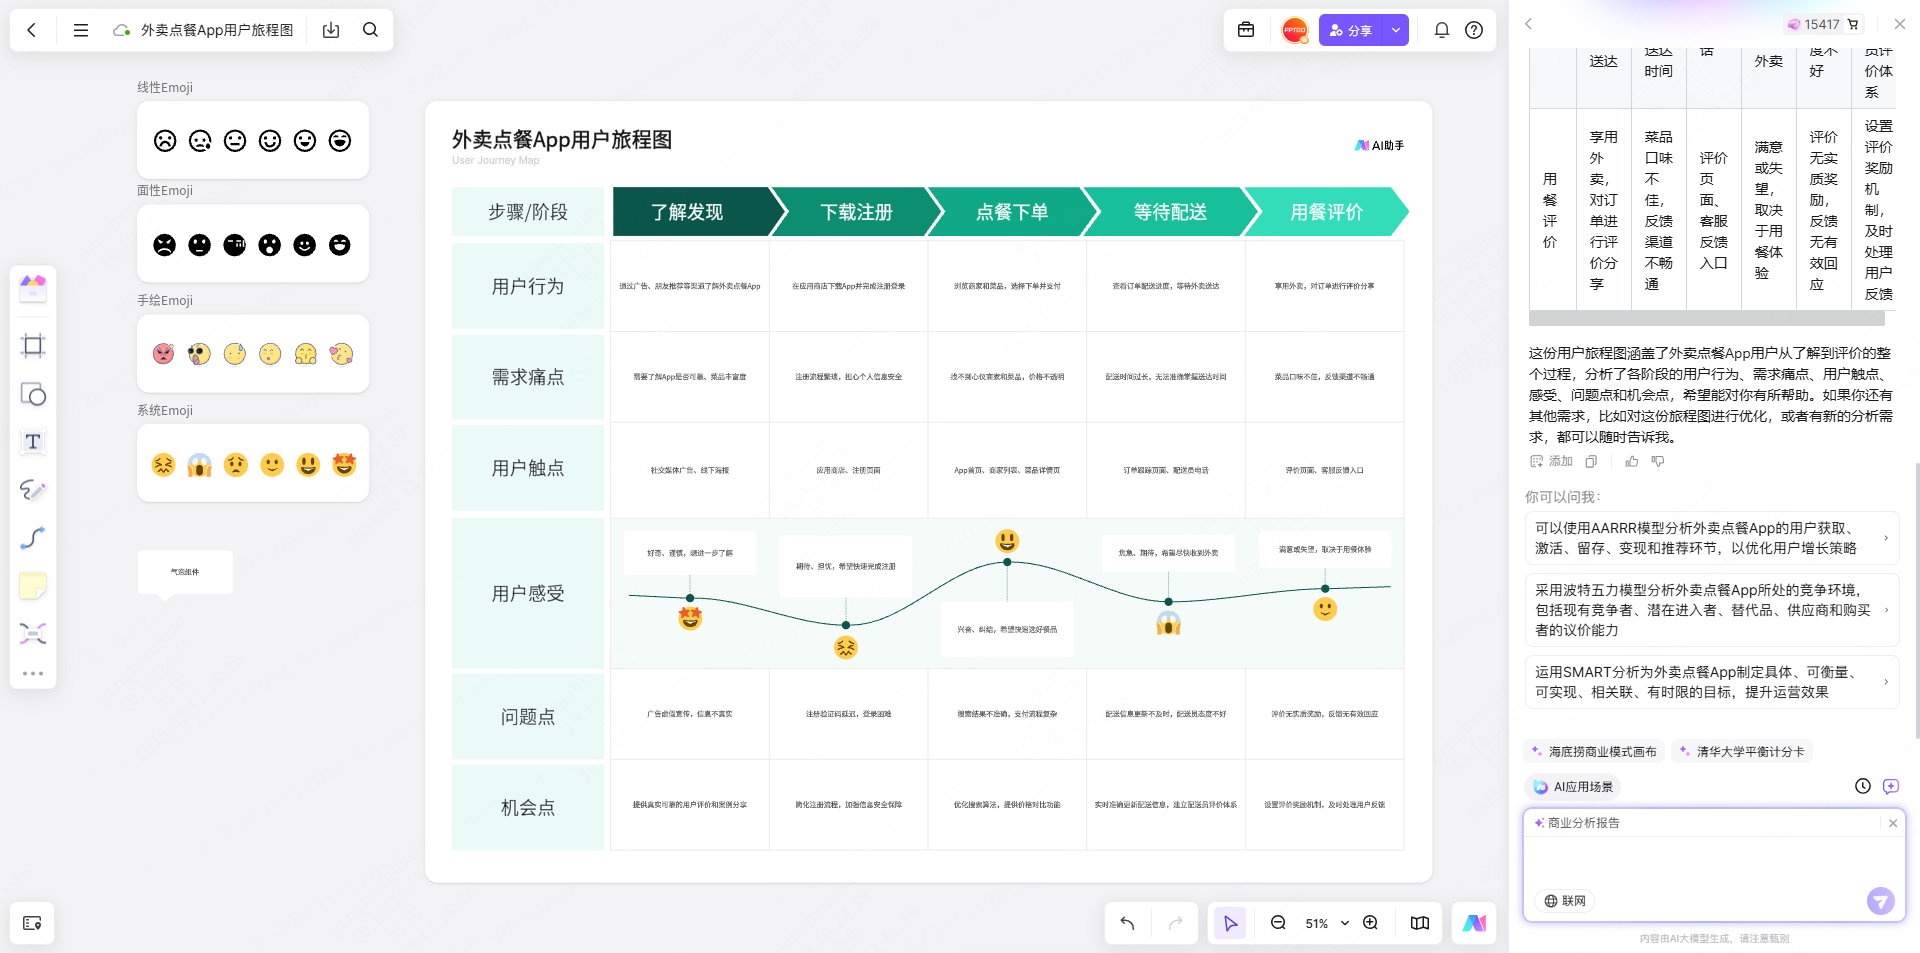The image size is (1920, 953).
Task: Open the minimap view icon
Action: (x=1420, y=923)
